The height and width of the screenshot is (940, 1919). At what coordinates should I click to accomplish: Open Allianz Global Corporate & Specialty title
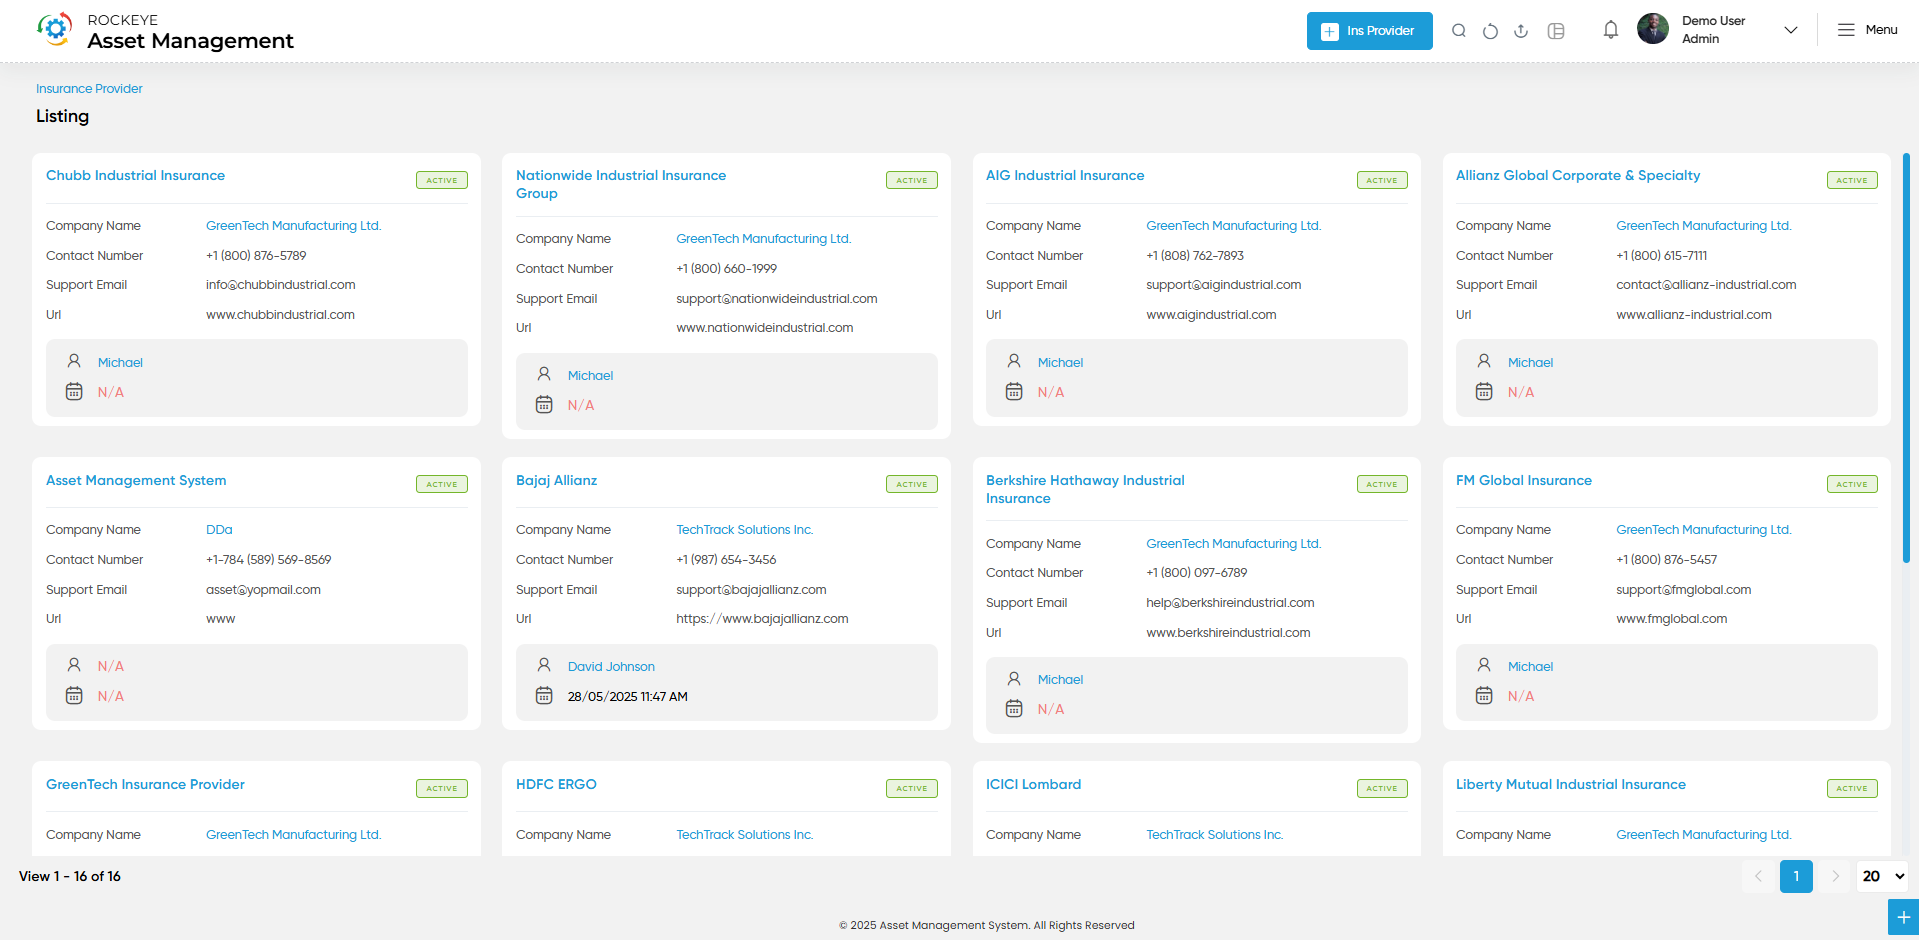click(x=1578, y=175)
